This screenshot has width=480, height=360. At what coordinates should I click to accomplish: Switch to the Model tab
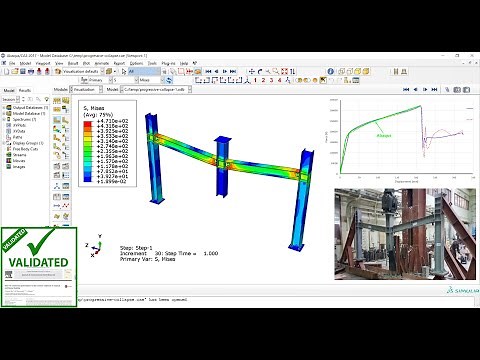(x=9, y=90)
